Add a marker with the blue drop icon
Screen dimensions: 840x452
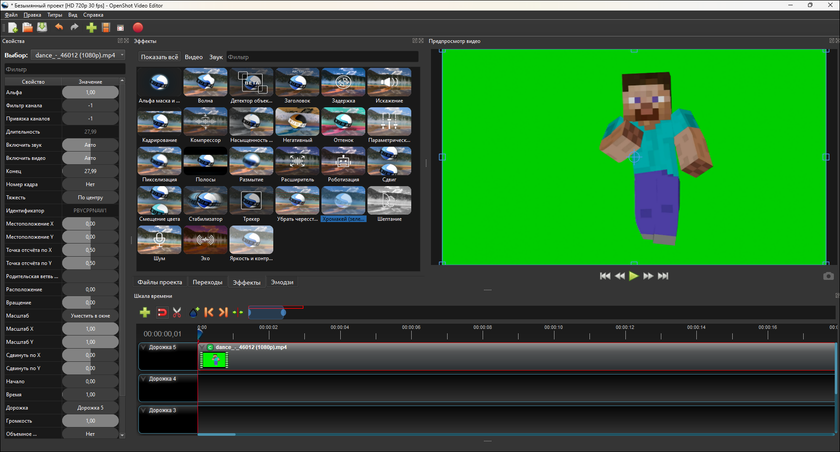click(x=194, y=312)
